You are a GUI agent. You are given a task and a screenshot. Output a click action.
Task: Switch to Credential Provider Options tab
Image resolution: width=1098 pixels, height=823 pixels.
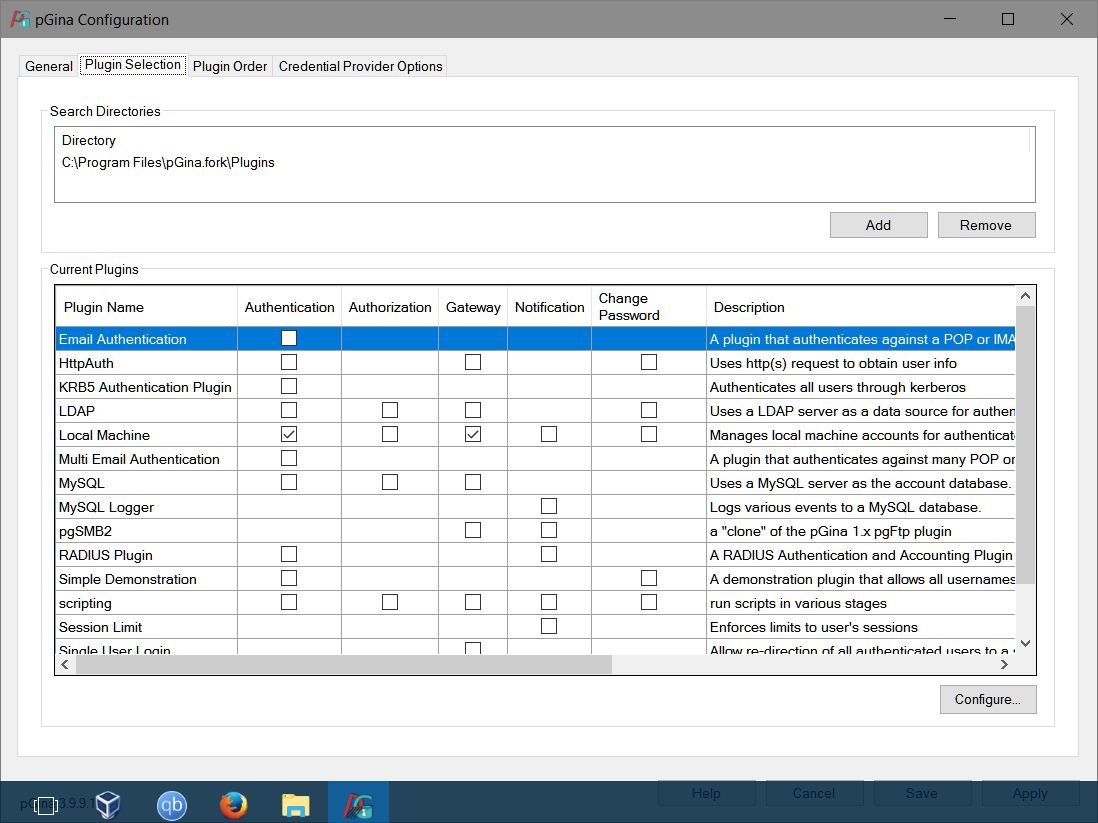point(360,66)
